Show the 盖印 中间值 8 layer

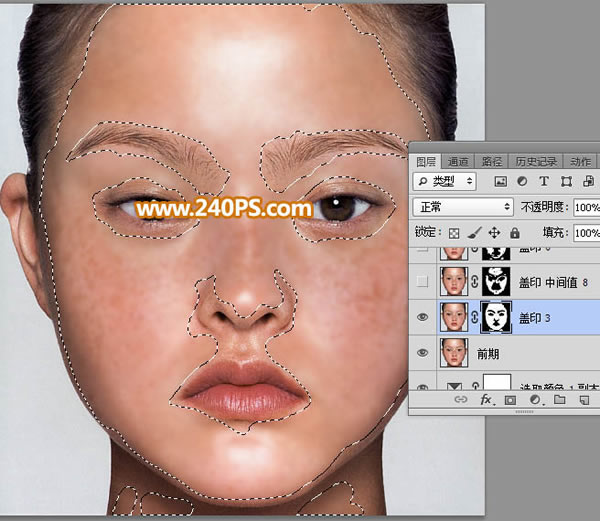tap(422, 282)
